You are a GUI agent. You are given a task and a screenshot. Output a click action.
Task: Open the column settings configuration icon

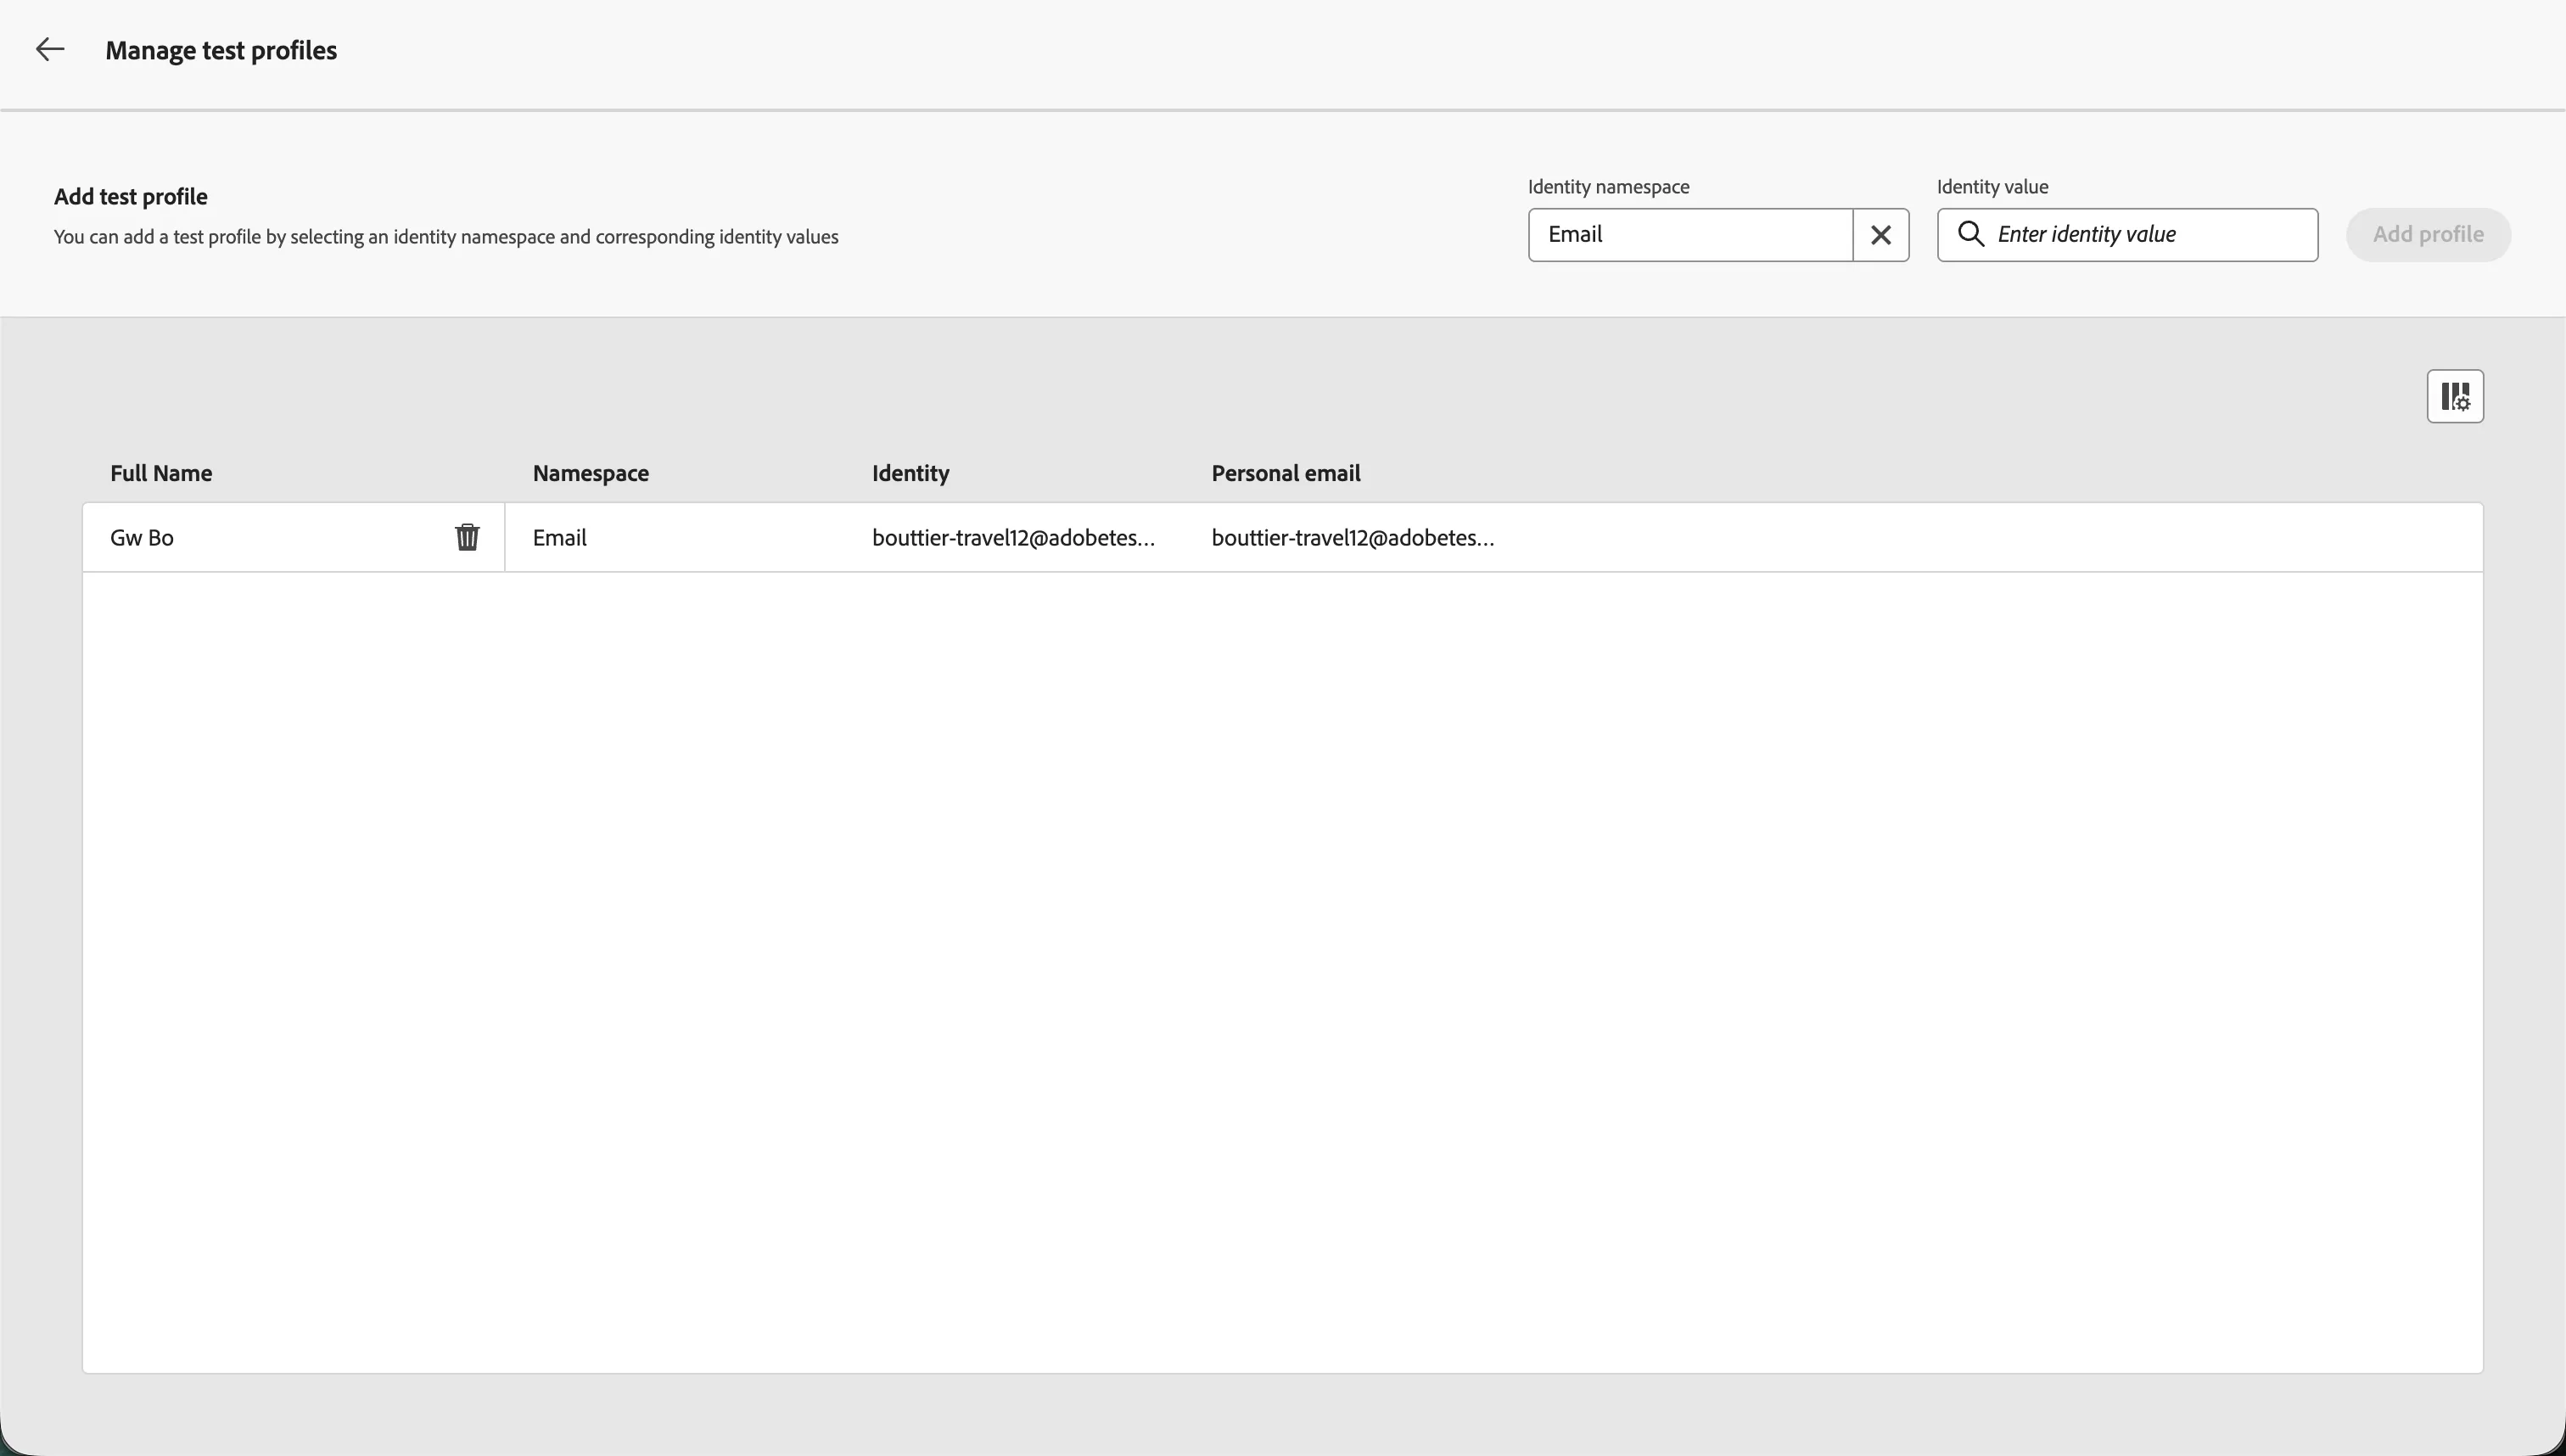(x=2455, y=396)
